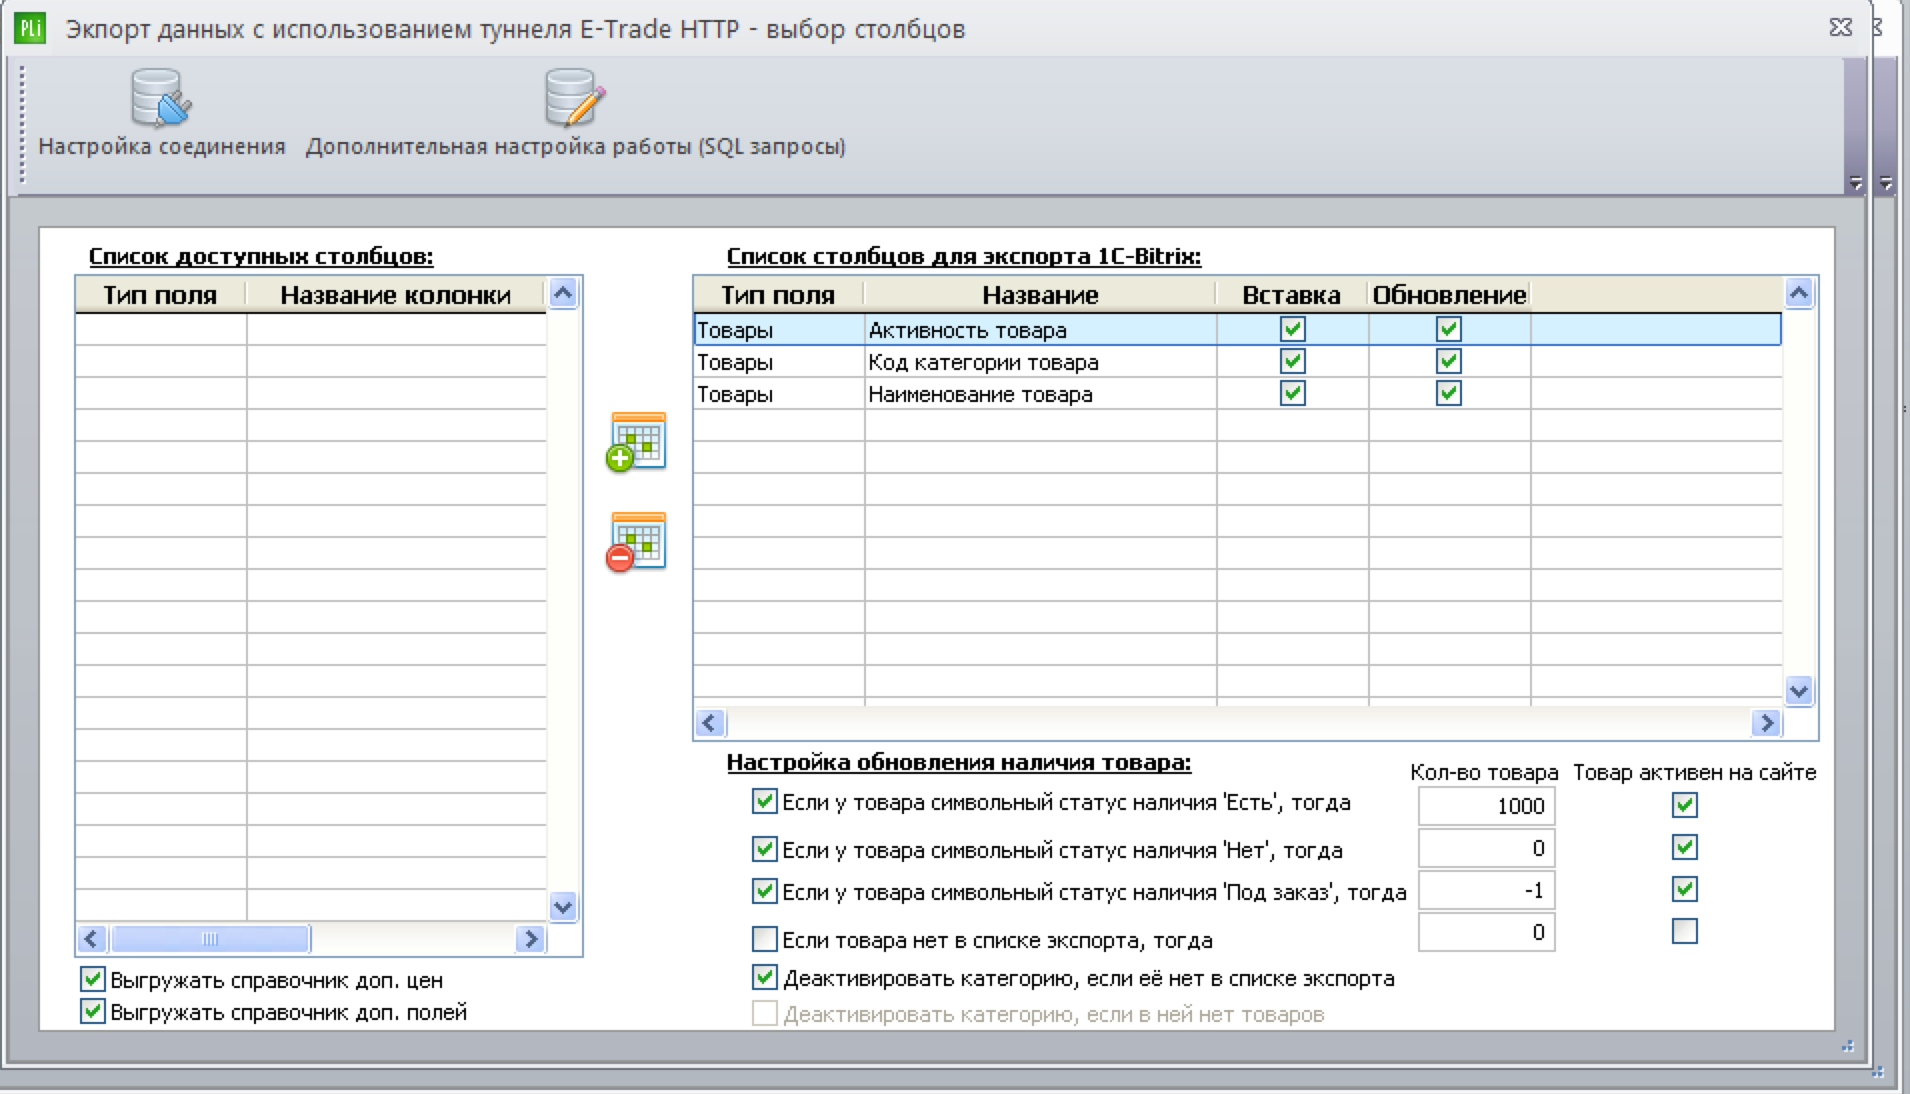Click 'Тип поля' header in export list
The image size is (1910, 1094).
pyautogui.click(x=779, y=295)
